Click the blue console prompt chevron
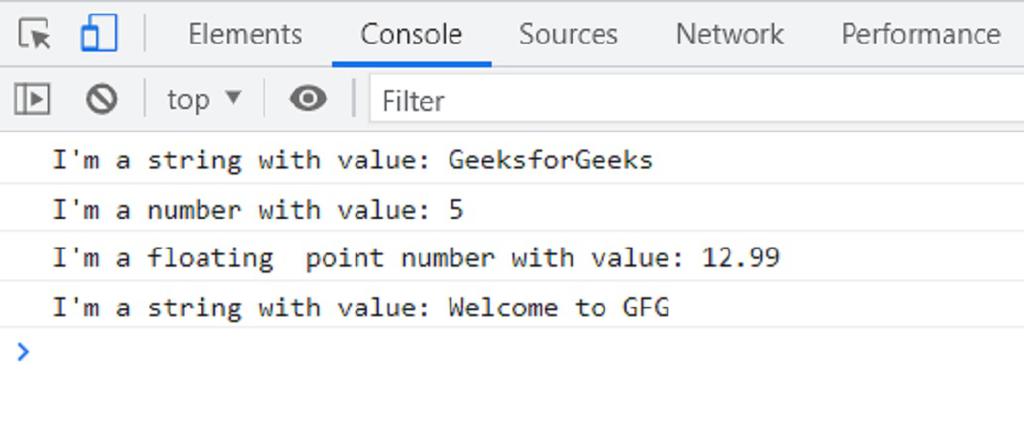1024x439 pixels. pos(24,351)
